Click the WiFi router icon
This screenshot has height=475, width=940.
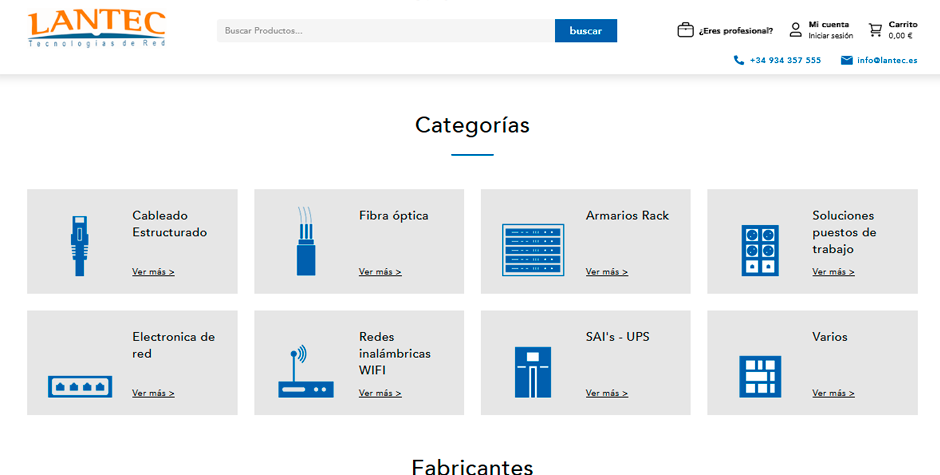point(306,371)
